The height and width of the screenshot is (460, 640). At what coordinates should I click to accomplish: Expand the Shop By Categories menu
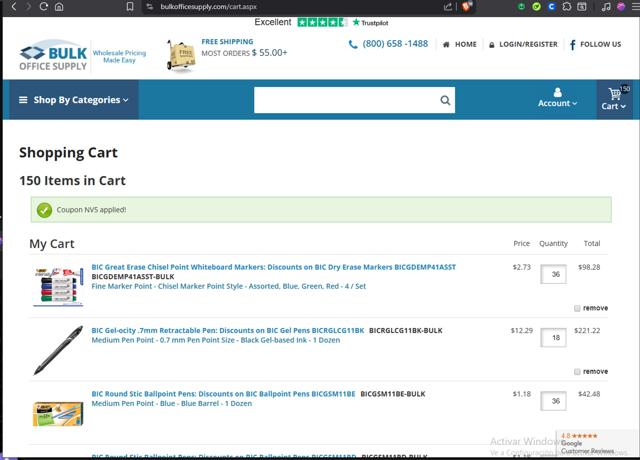point(74,100)
